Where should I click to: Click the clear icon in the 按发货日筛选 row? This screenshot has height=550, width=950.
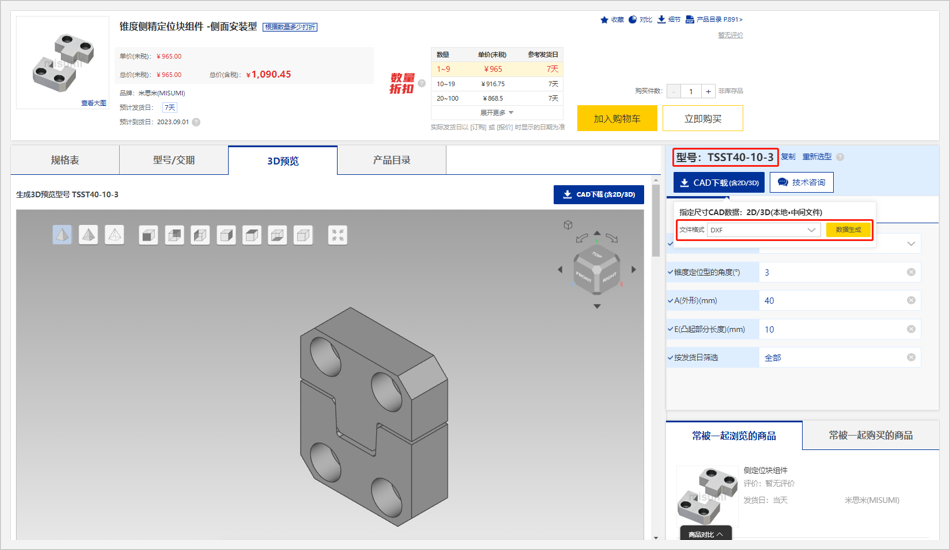(911, 357)
